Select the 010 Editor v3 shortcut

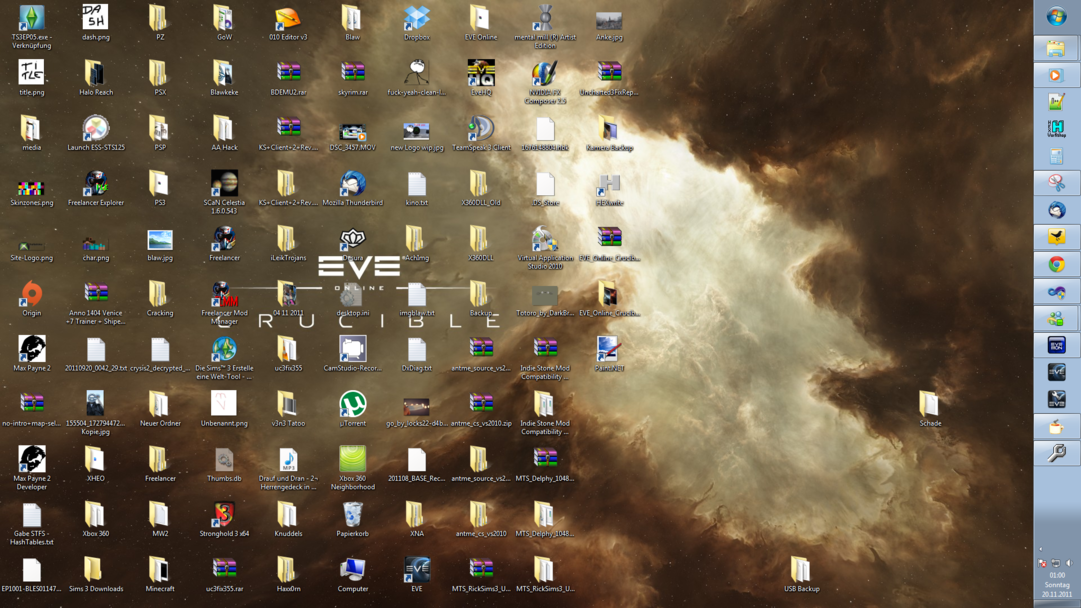coord(288,19)
